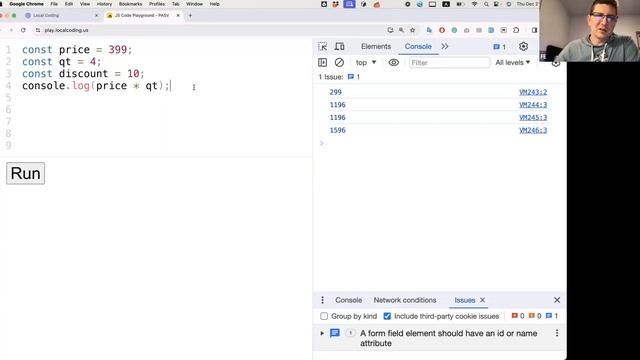Open the History menu
640x360 pixels.
click(104, 4)
